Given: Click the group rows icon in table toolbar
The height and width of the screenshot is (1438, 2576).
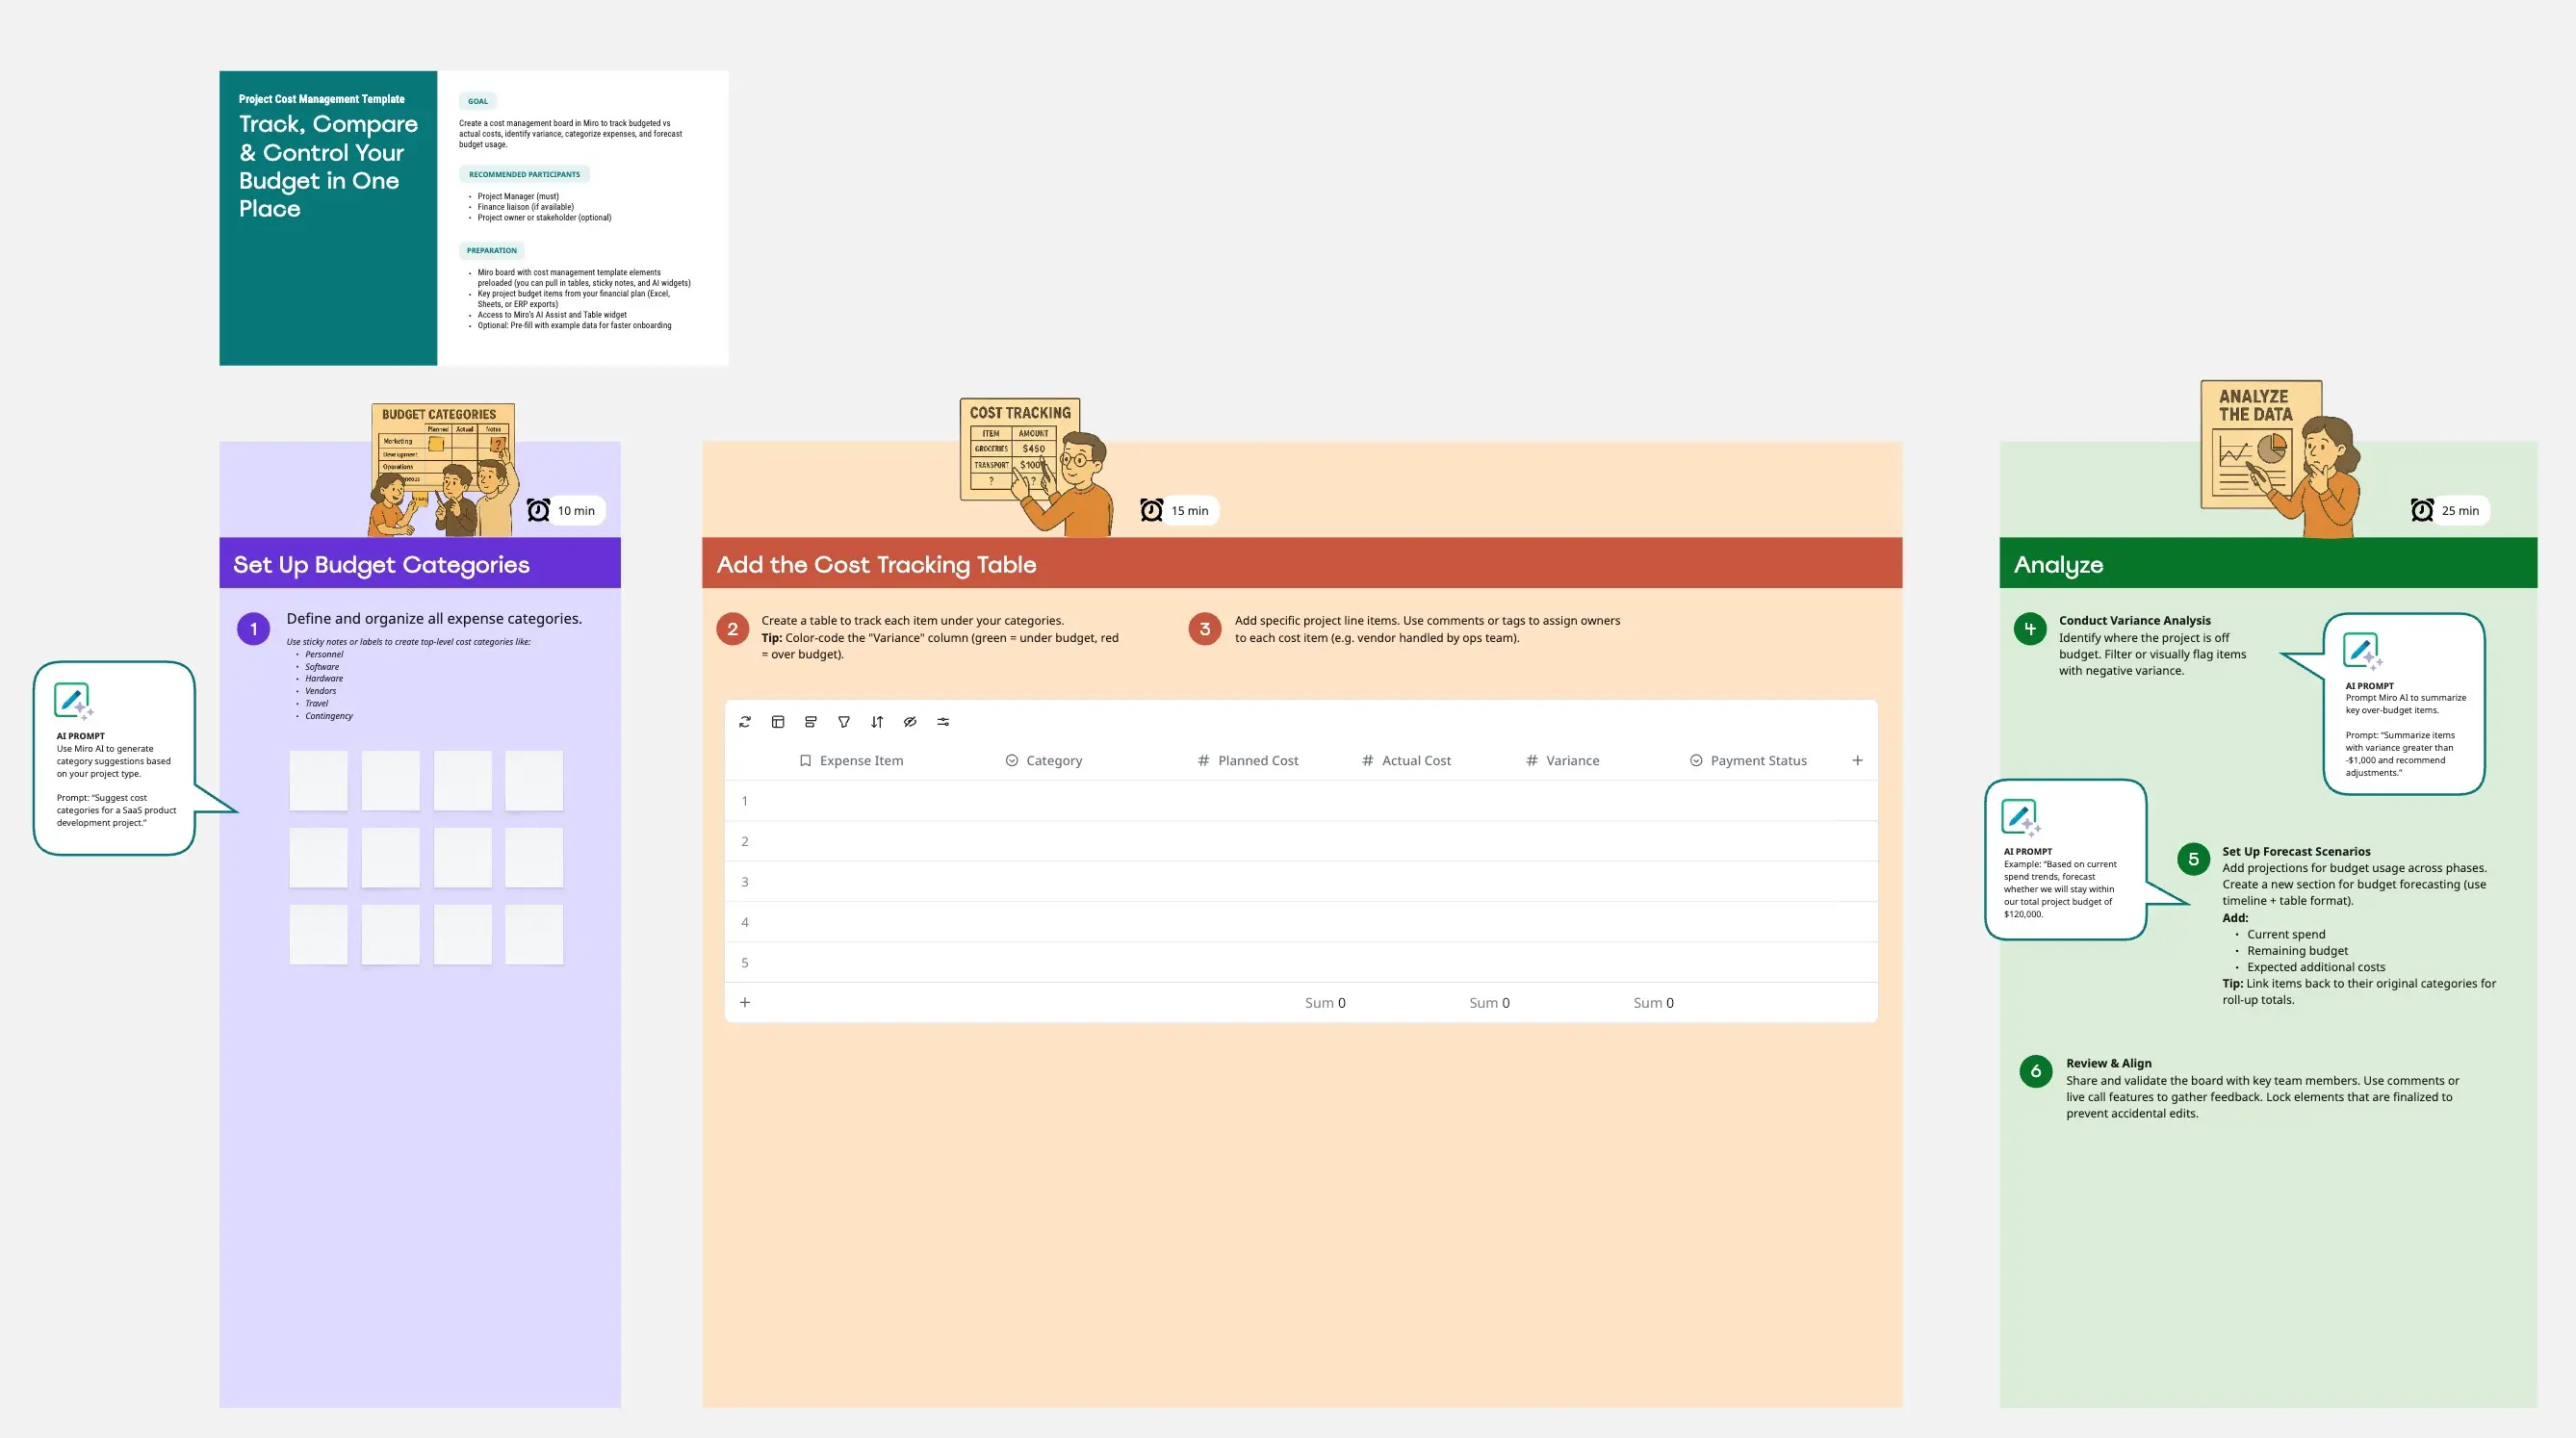Looking at the screenshot, I should (811, 722).
